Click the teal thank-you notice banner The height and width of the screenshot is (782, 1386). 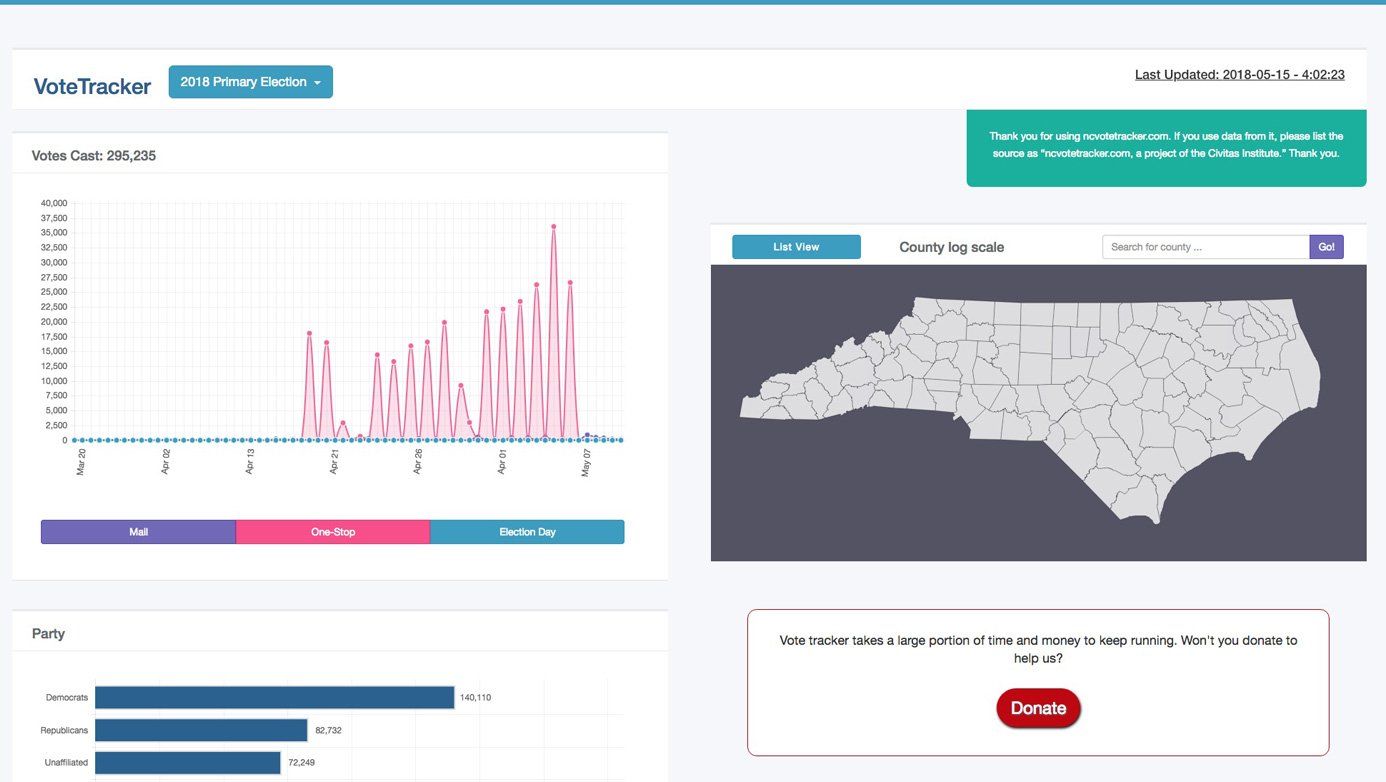click(1166, 146)
